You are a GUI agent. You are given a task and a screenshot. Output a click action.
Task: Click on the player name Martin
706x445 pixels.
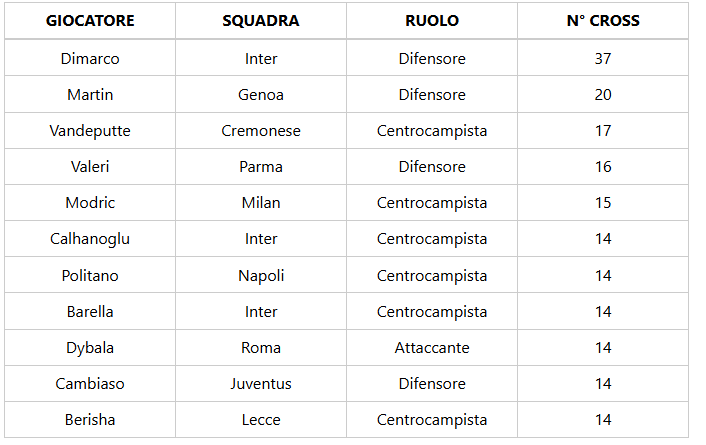click(x=90, y=95)
